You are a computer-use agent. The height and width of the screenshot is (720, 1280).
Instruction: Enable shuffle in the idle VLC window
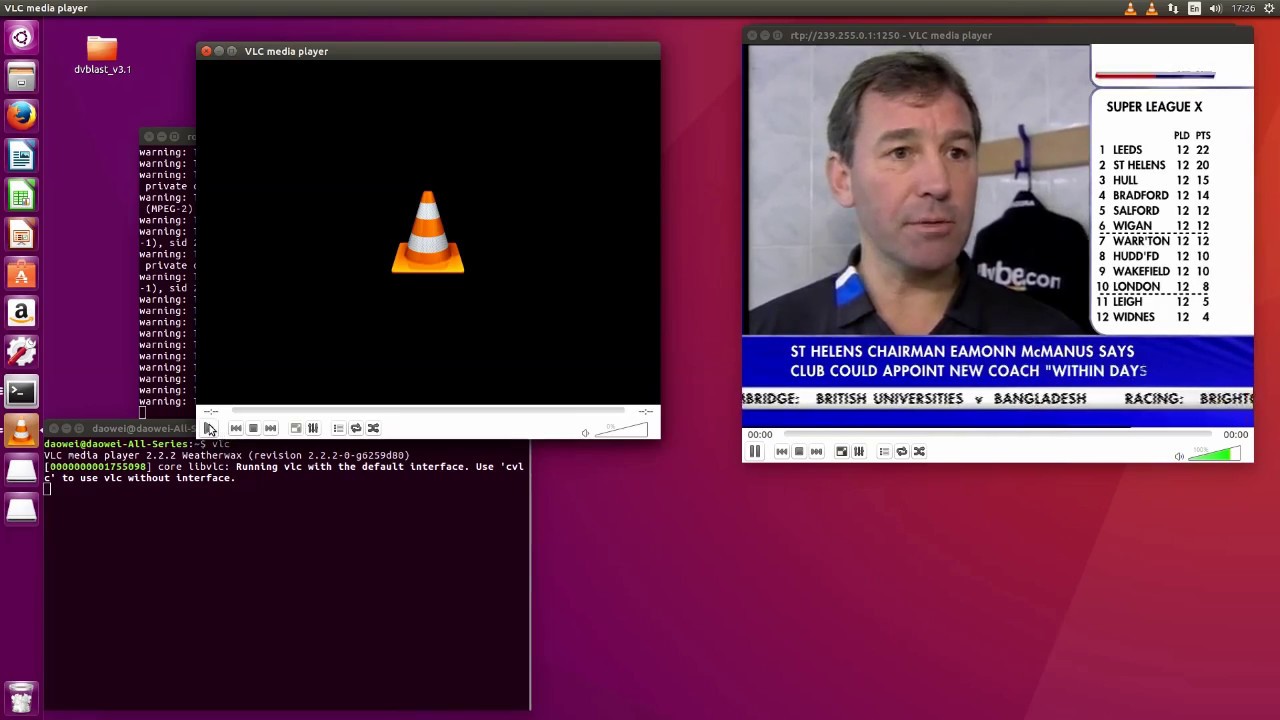pyautogui.click(x=373, y=428)
